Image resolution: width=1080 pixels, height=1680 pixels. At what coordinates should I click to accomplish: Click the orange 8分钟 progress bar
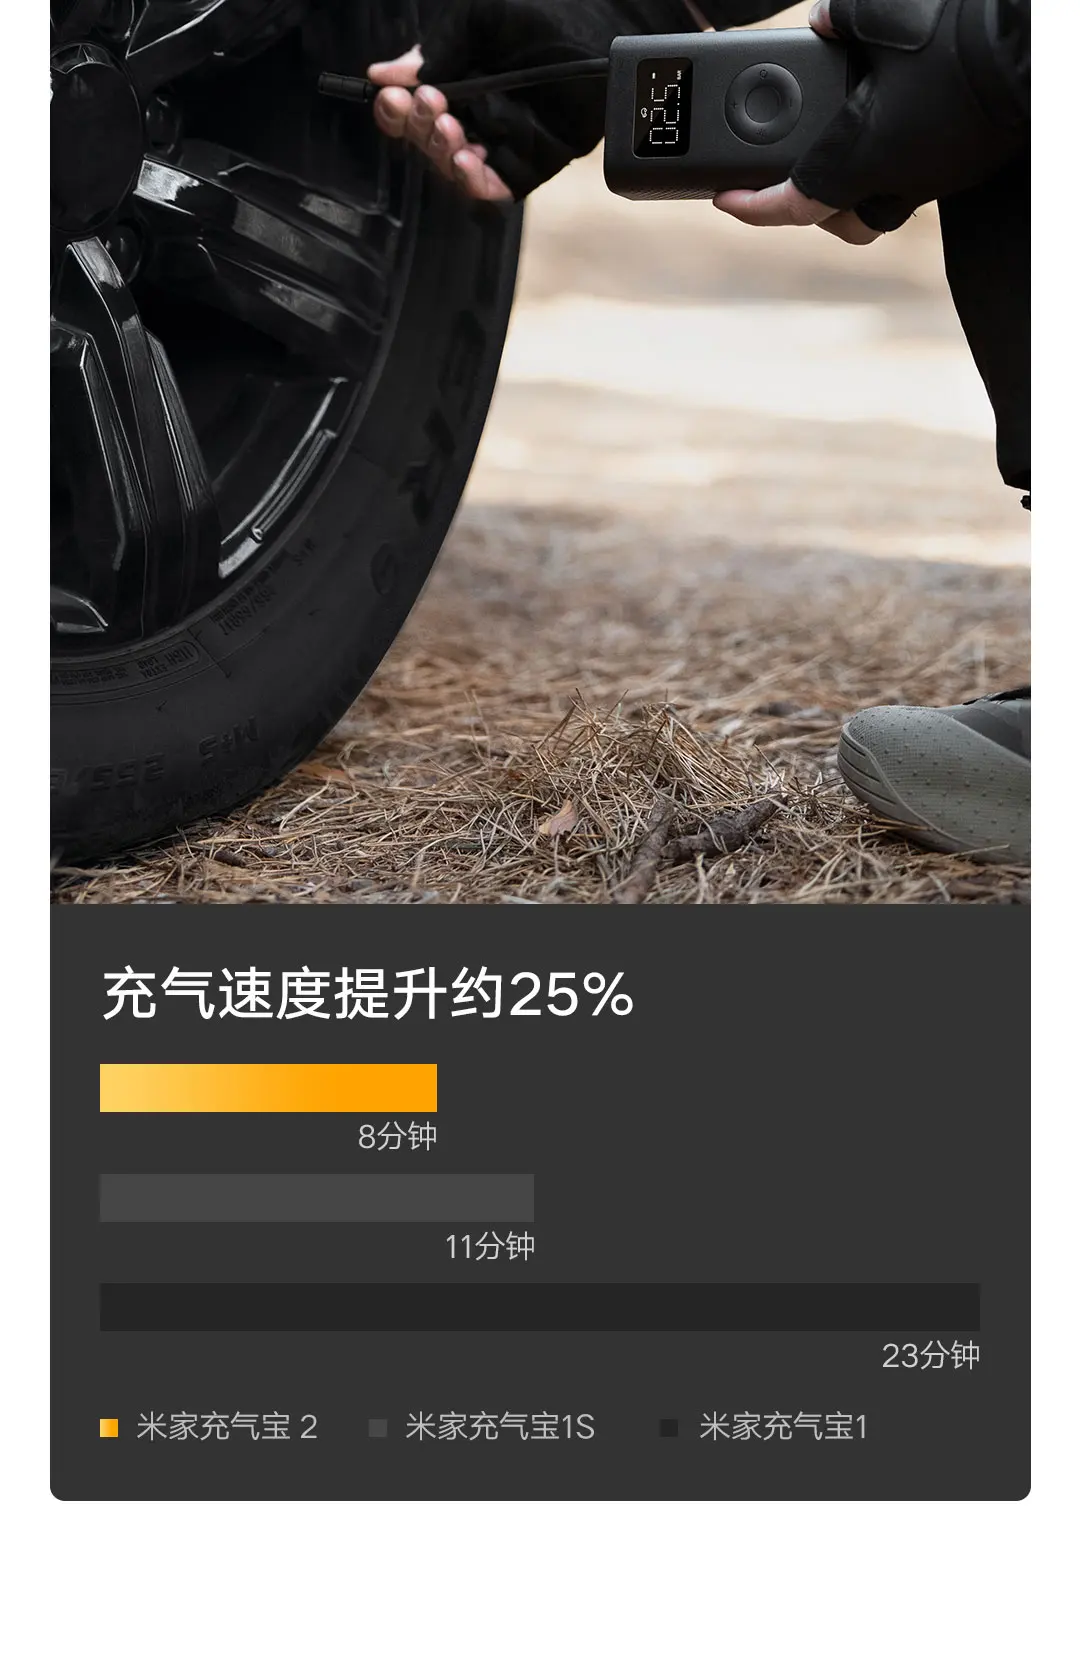[268, 1088]
